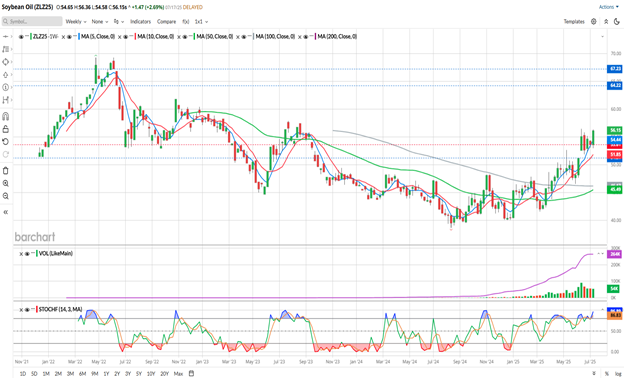Screen dimensions: 624x378
Task: Delete drawings with trash icon
Action: point(6,171)
